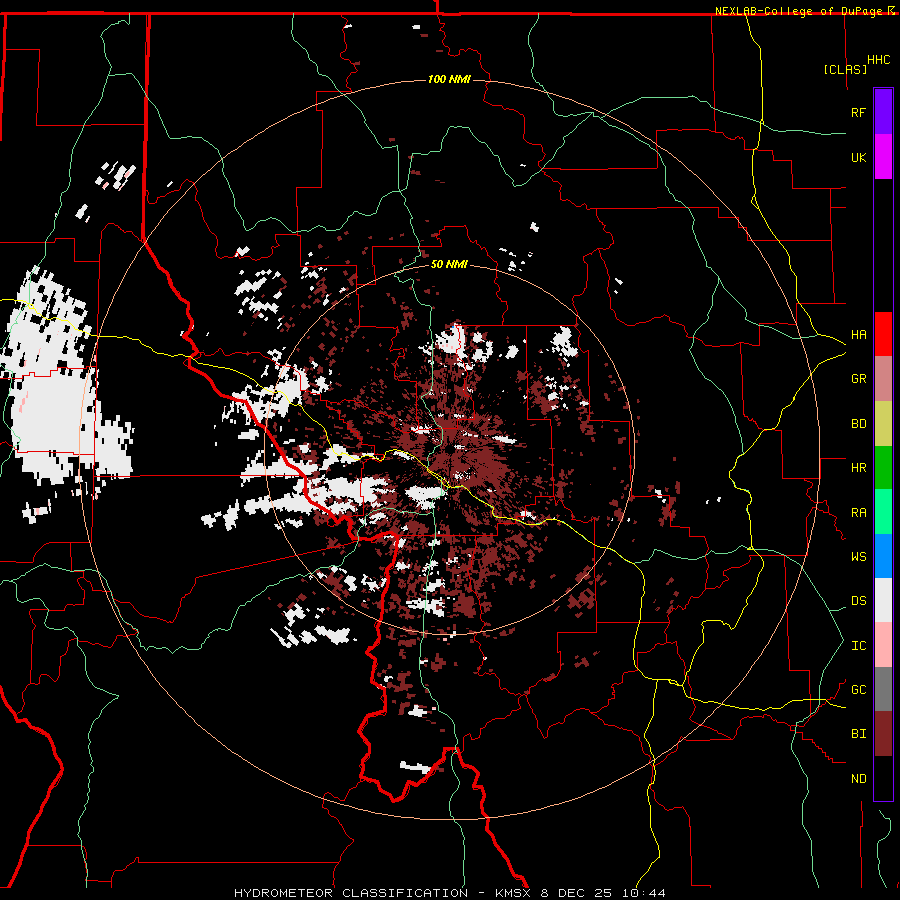900x900 pixels.
Task: Select the GC gray legend swatch
Action: [x=883, y=689]
